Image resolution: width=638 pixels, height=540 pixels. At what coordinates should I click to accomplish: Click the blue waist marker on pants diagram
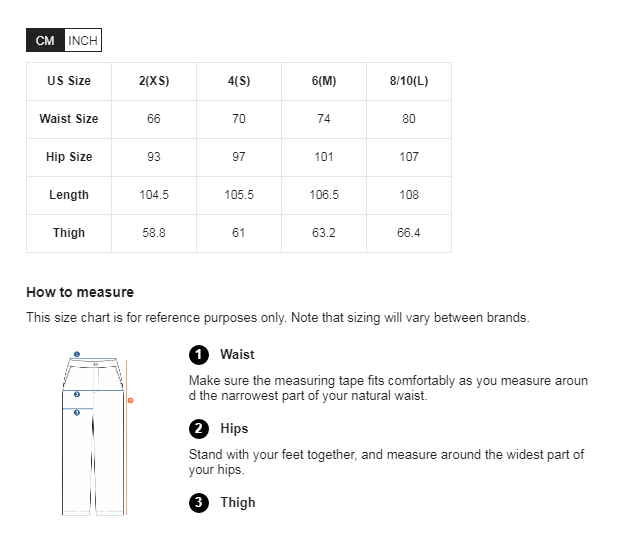77,354
